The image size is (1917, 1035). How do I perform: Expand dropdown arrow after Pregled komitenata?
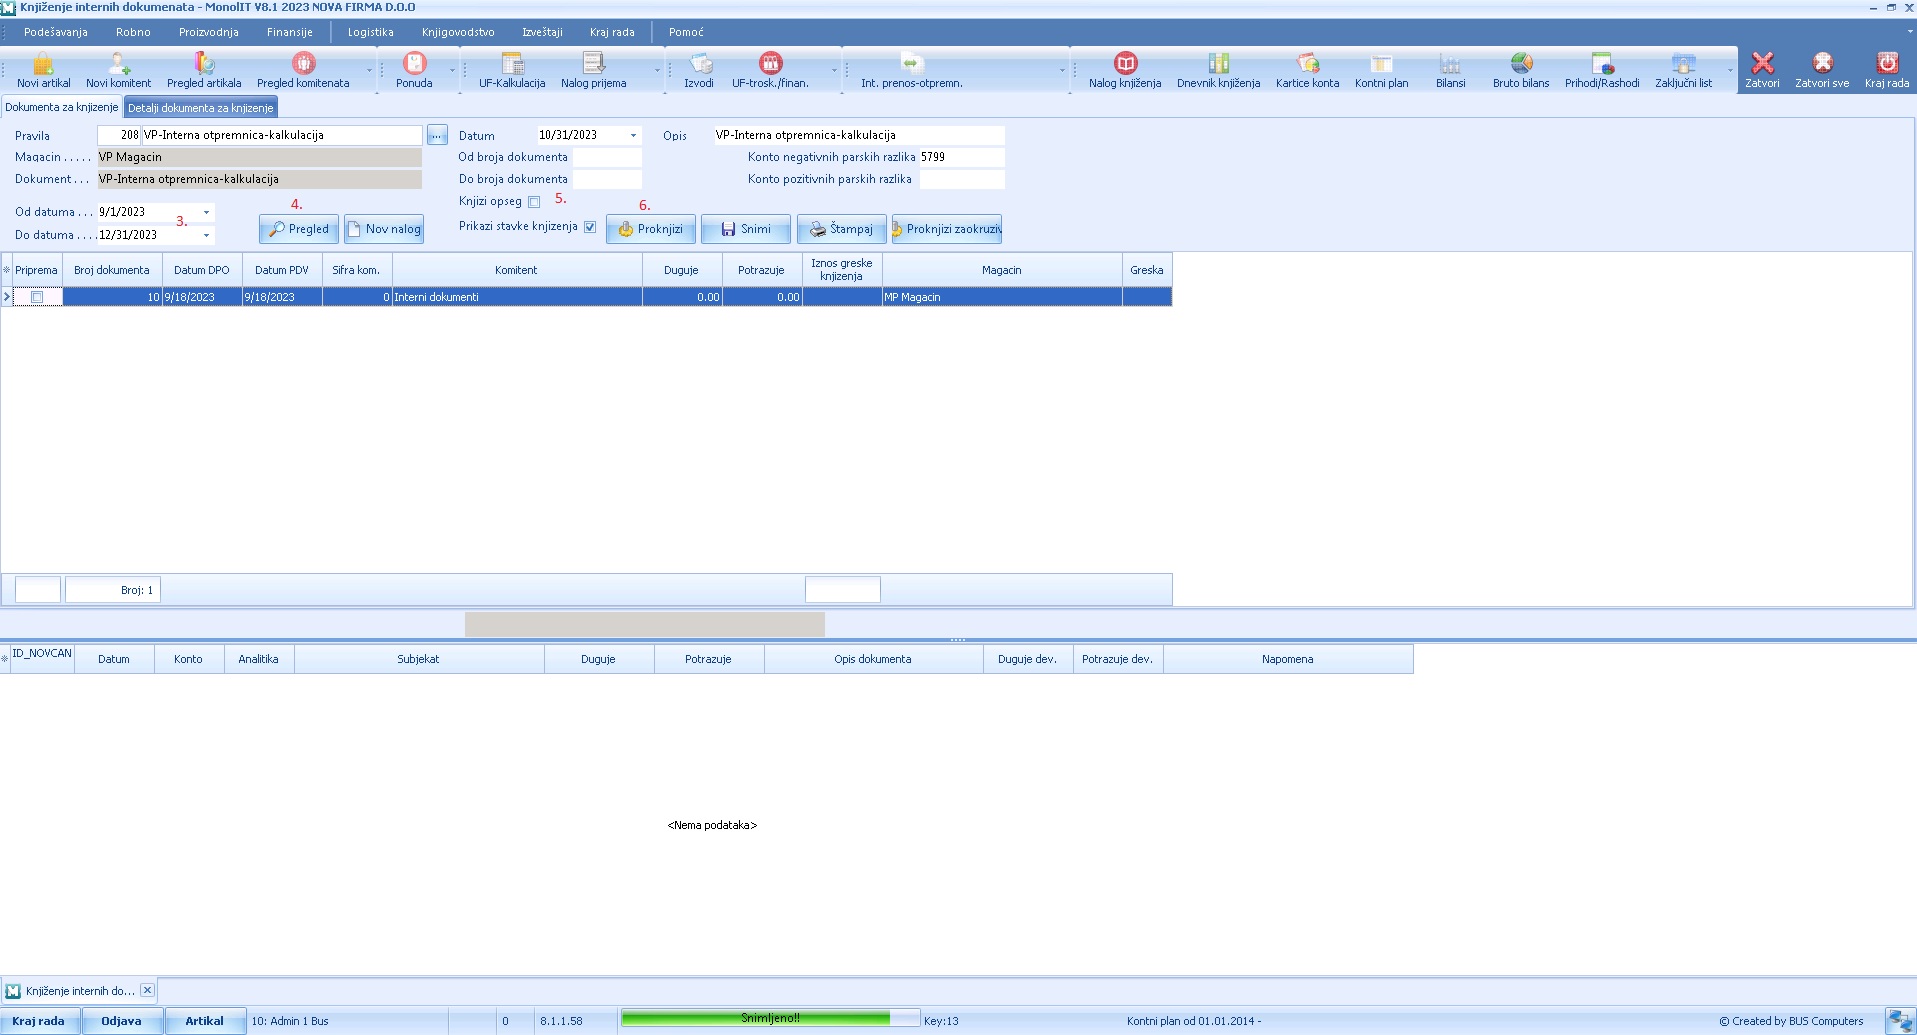(369, 71)
